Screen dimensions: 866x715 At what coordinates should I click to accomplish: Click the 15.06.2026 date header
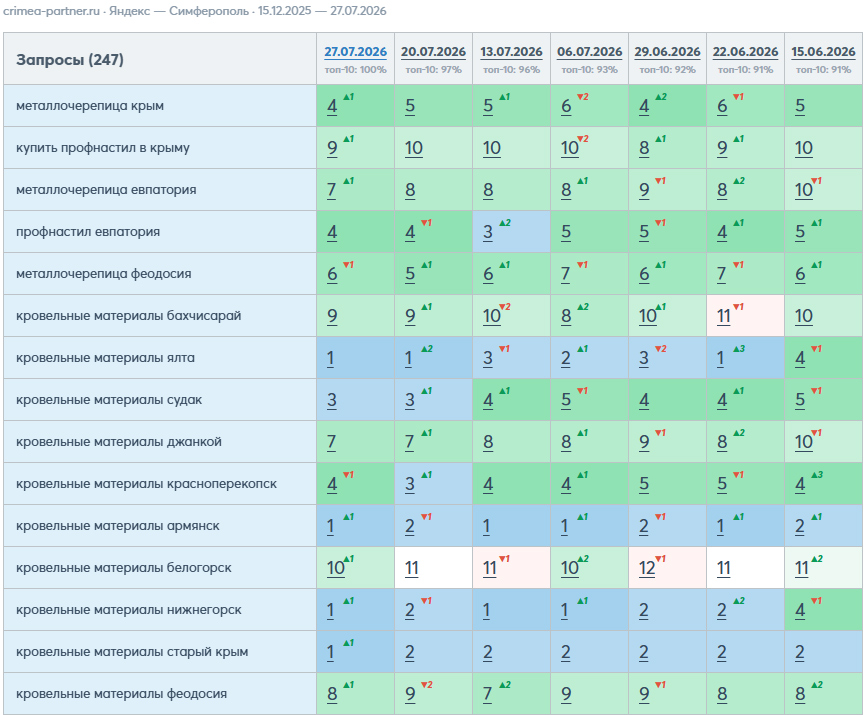[x=823, y=52]
